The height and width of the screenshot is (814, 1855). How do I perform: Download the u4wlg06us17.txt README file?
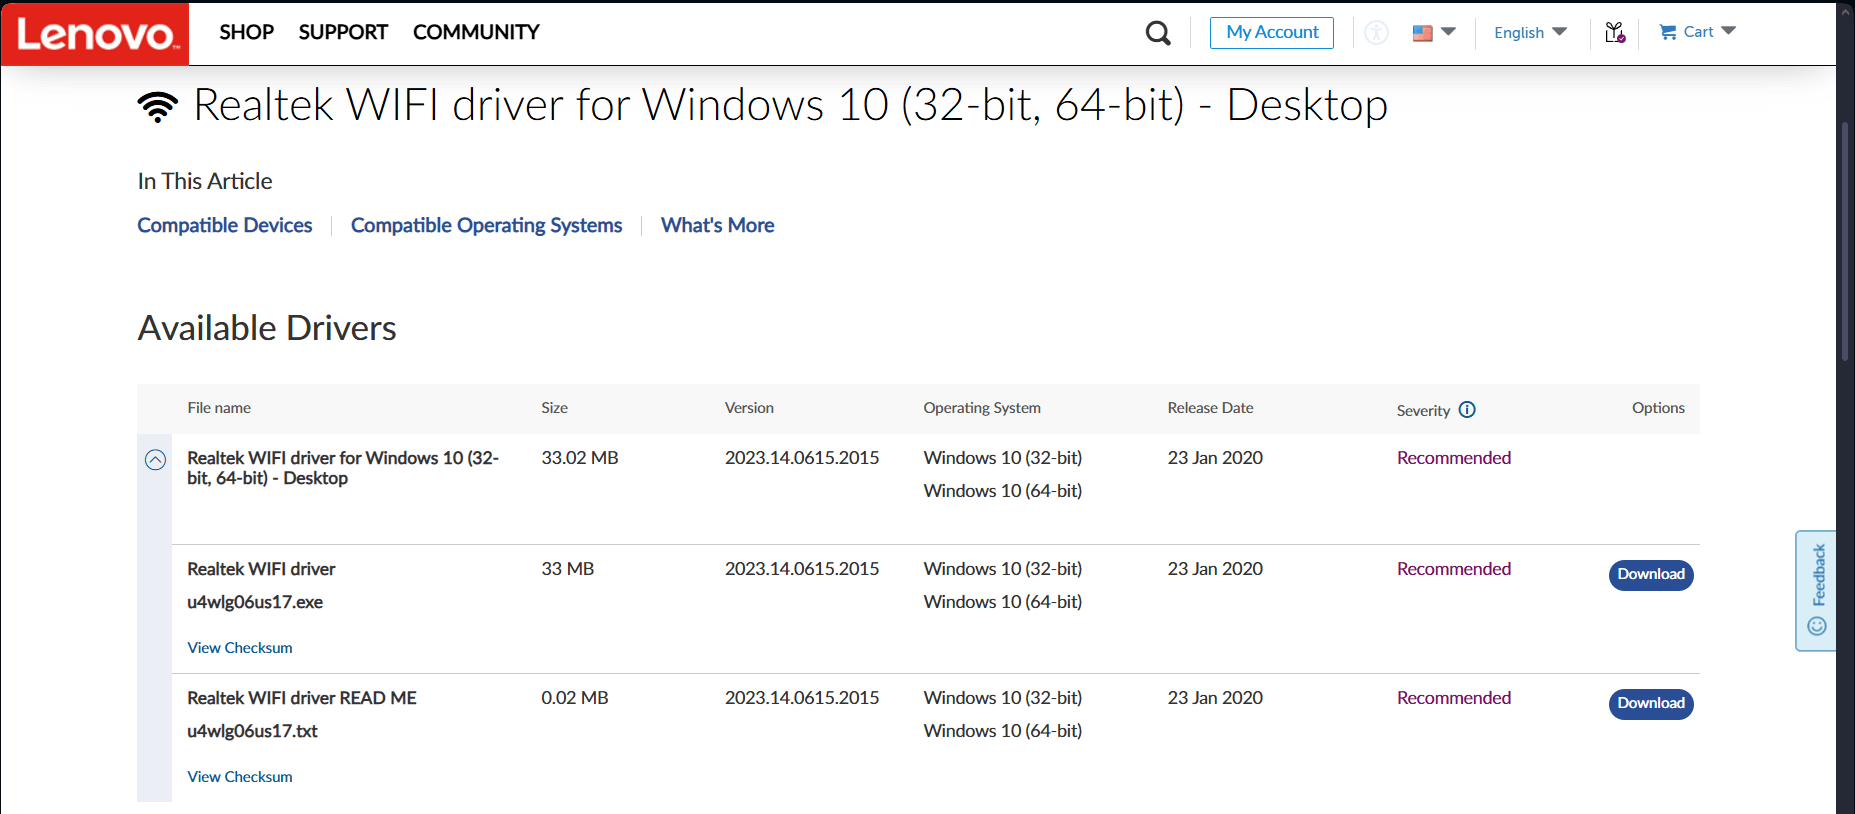pos(1651,704)
